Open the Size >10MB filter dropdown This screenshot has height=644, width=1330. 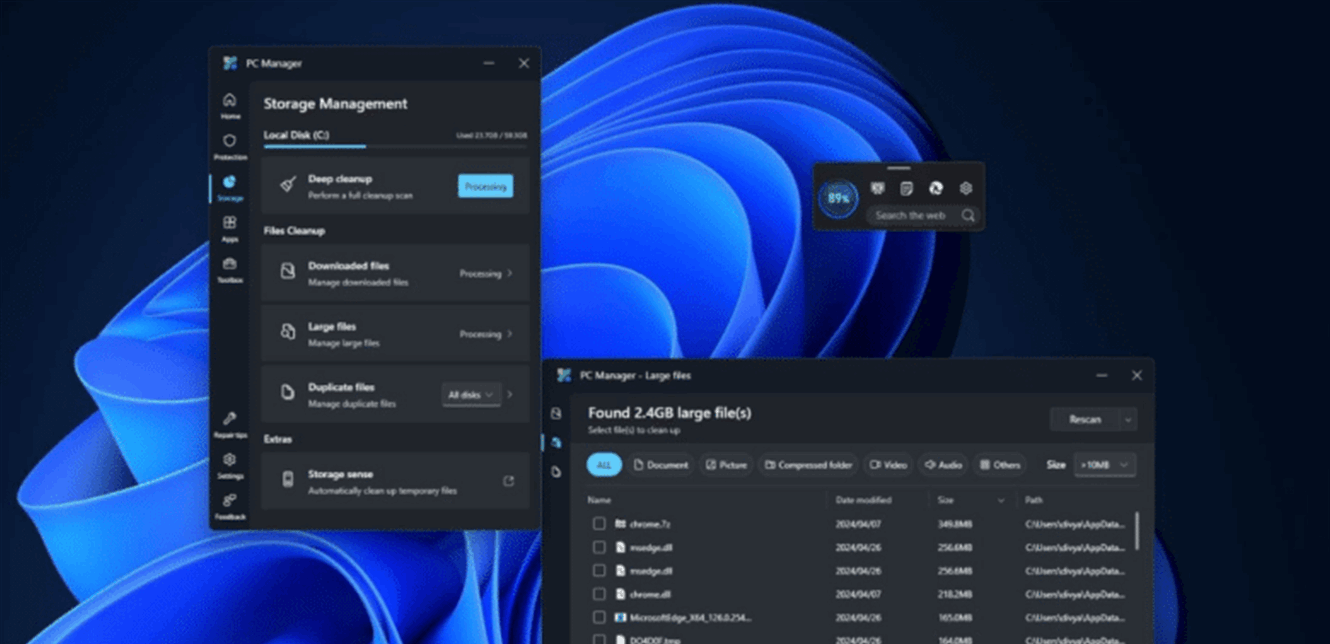1105,465
